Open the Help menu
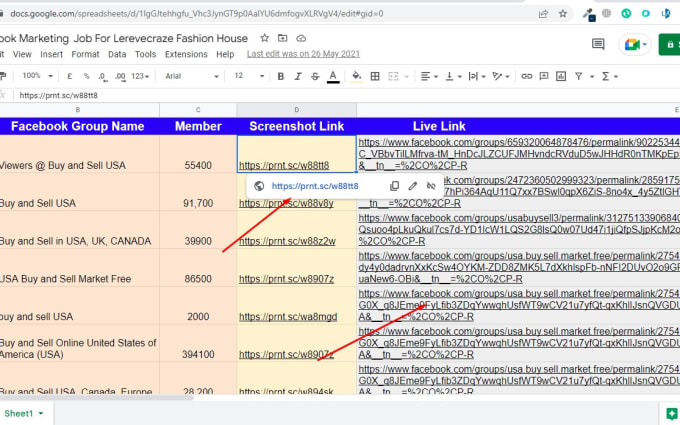 [225, 54]
